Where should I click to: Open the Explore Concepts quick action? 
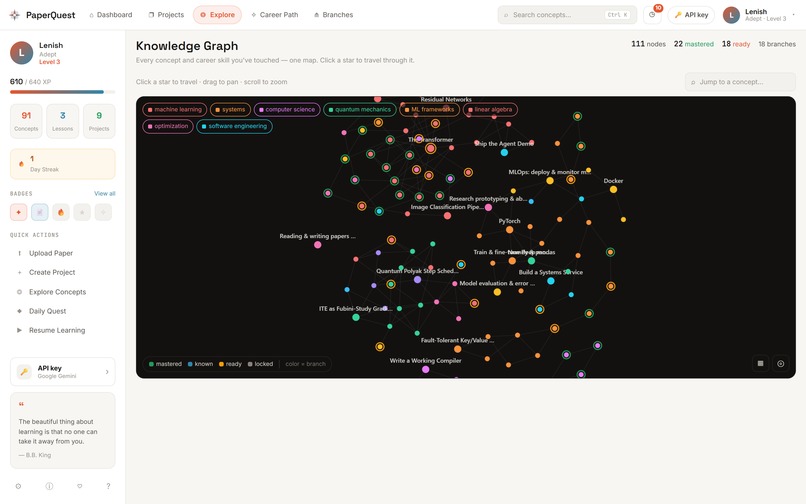click(63, 292)
